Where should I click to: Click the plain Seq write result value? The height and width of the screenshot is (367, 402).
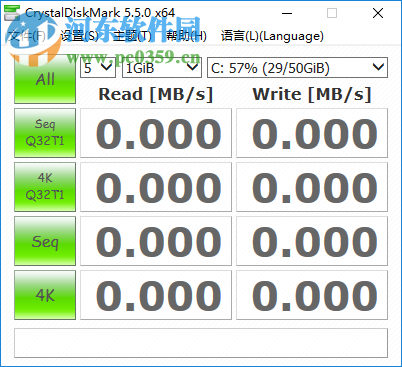[x=312, y=241]
